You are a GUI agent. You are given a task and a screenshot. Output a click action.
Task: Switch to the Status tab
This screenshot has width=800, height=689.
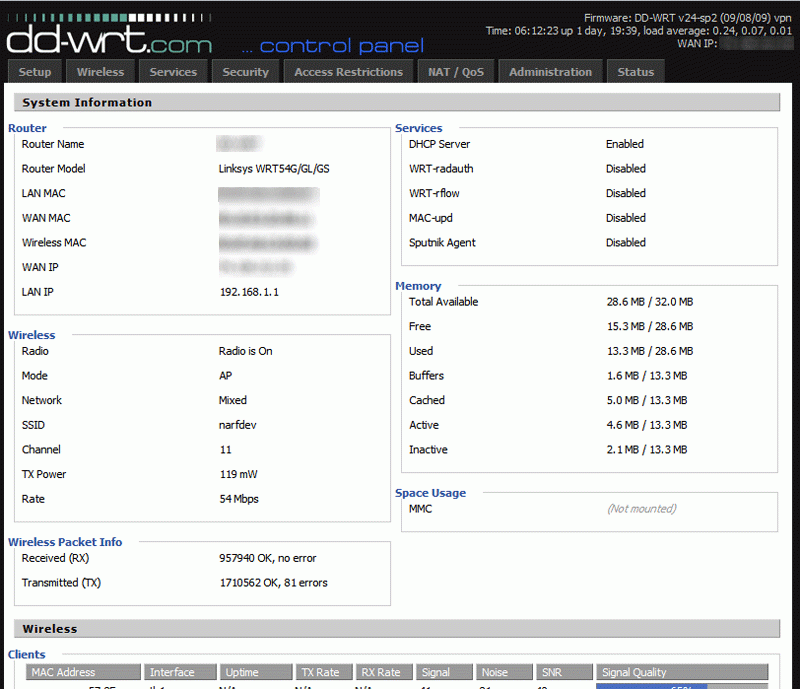635,72
